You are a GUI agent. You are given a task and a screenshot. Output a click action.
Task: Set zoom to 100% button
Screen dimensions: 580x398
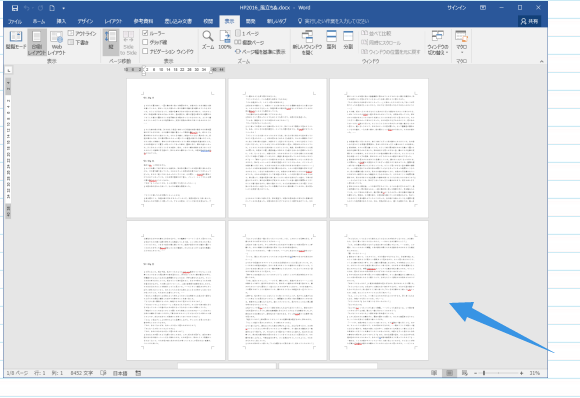point(225,40)
